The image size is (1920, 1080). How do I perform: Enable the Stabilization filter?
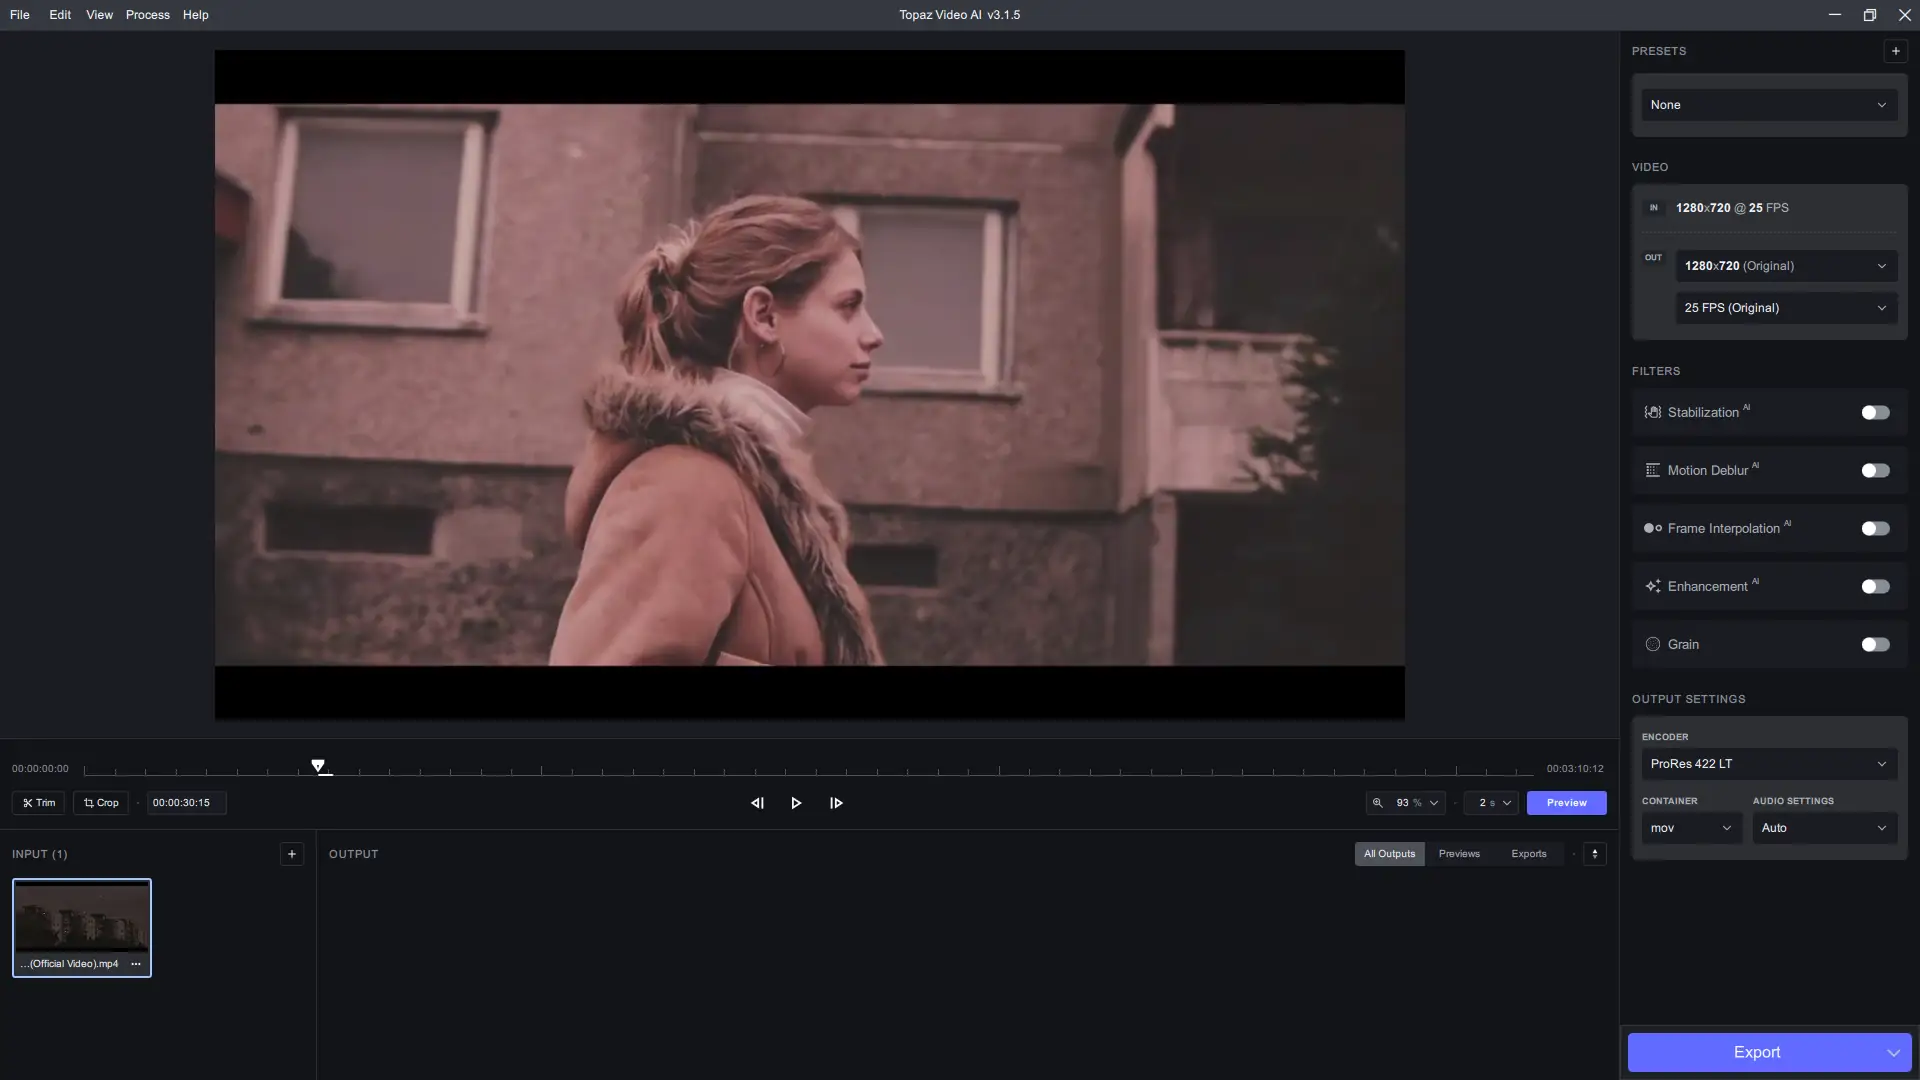(x=1875, y=413)
